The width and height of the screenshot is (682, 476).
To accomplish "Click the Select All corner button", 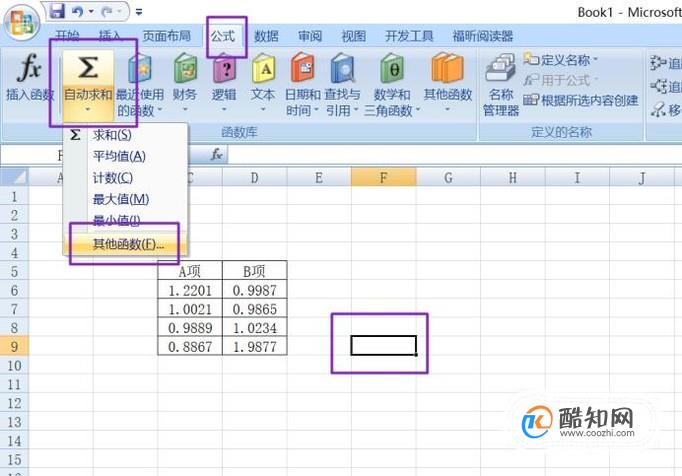I will (x=14, y=177).
